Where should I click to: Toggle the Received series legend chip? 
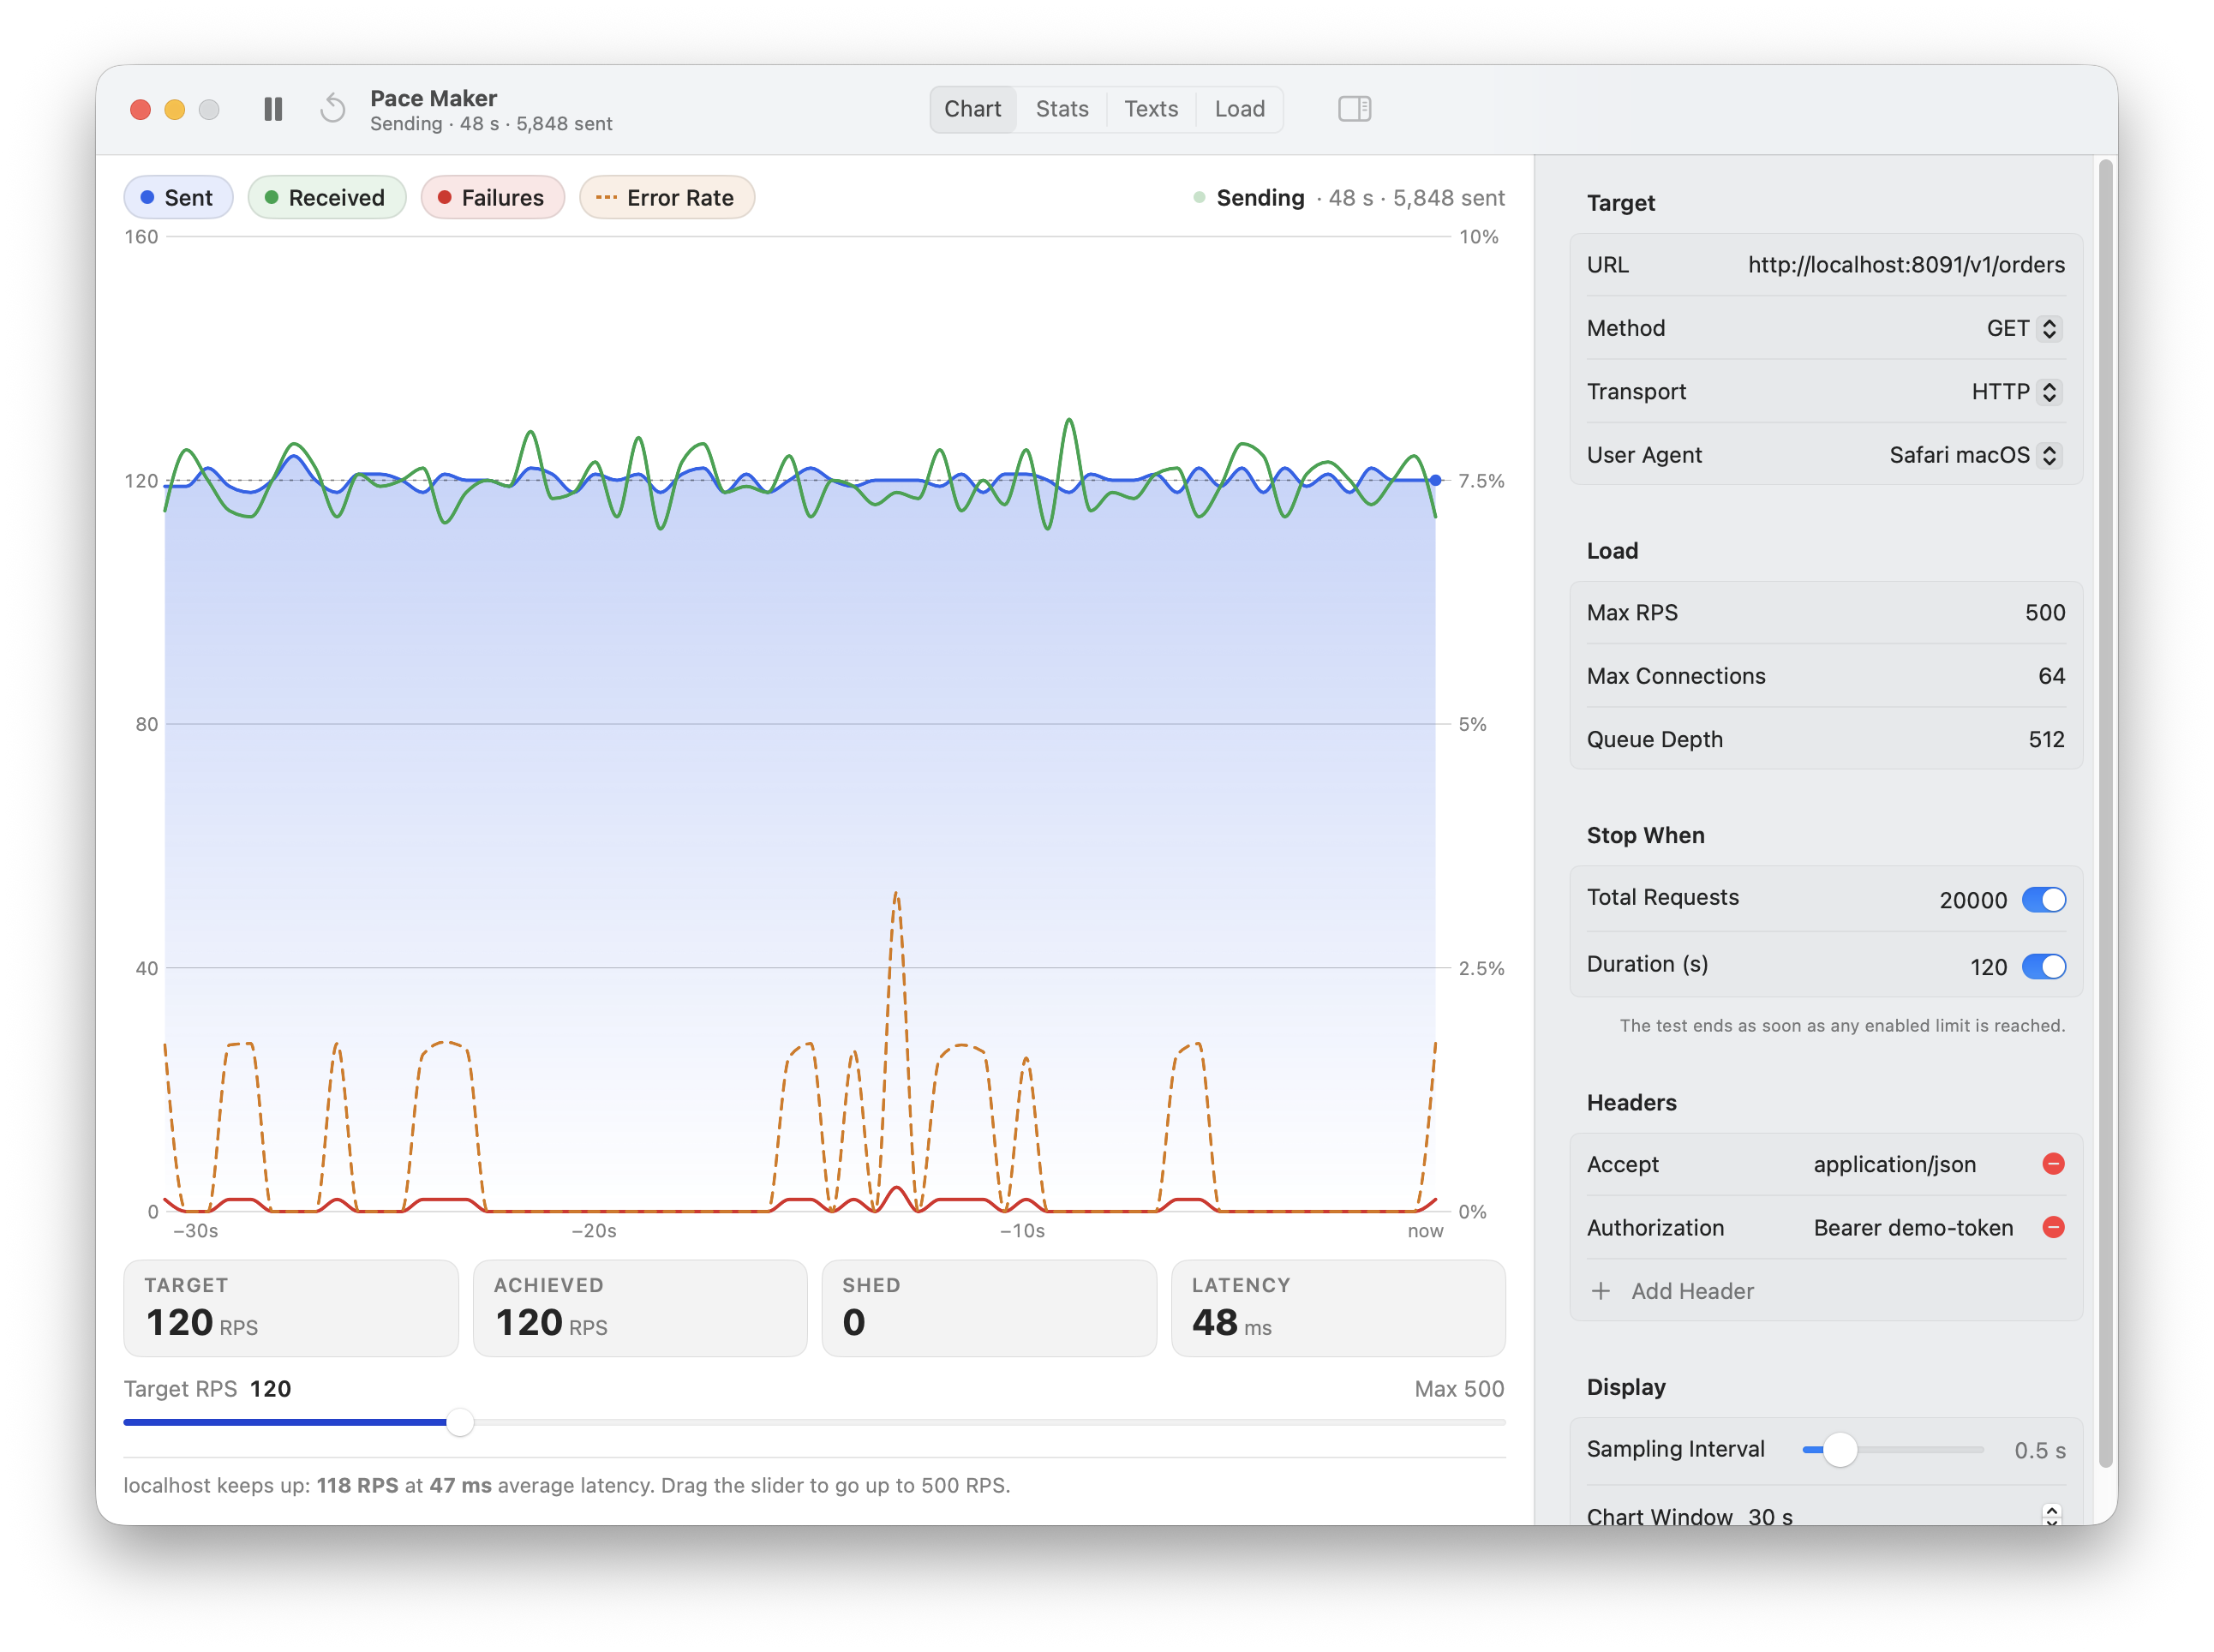point(327,198)
